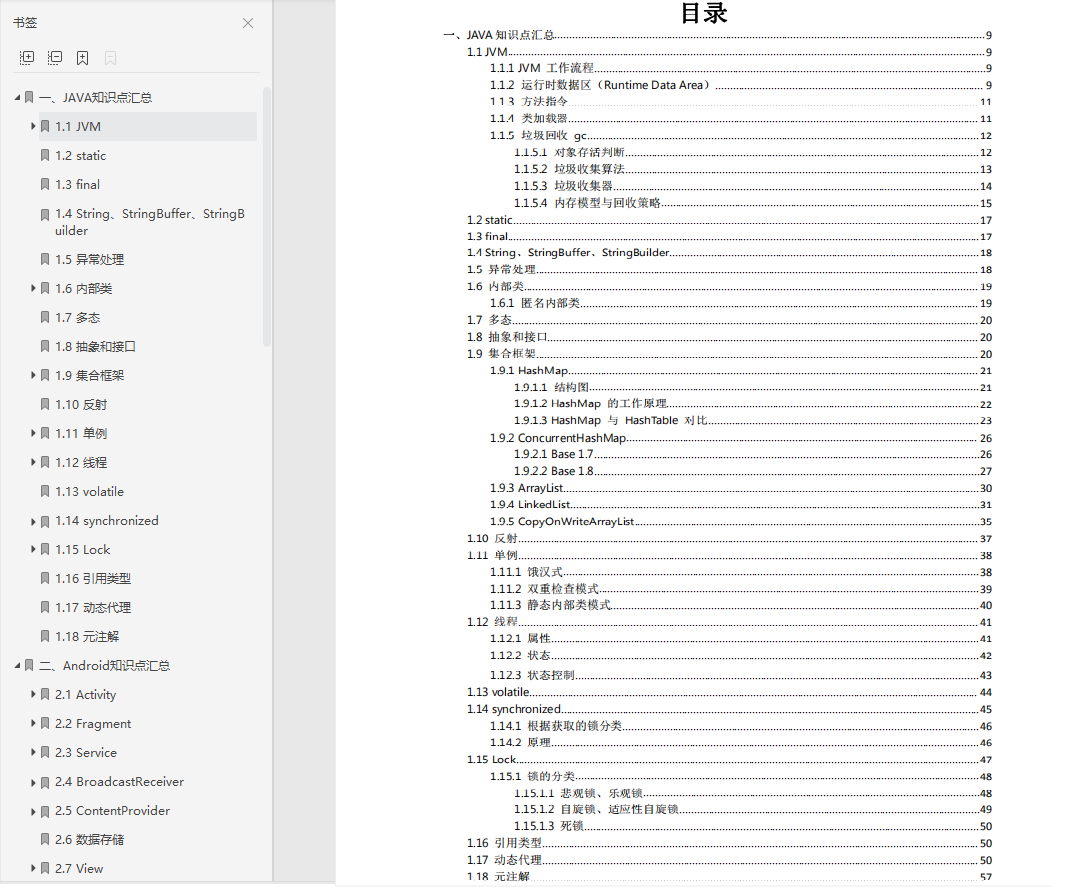This screenshot has height=889, width=1083.
Task: Open the 1.13 volatile bookmark
Action: point(89,492)
